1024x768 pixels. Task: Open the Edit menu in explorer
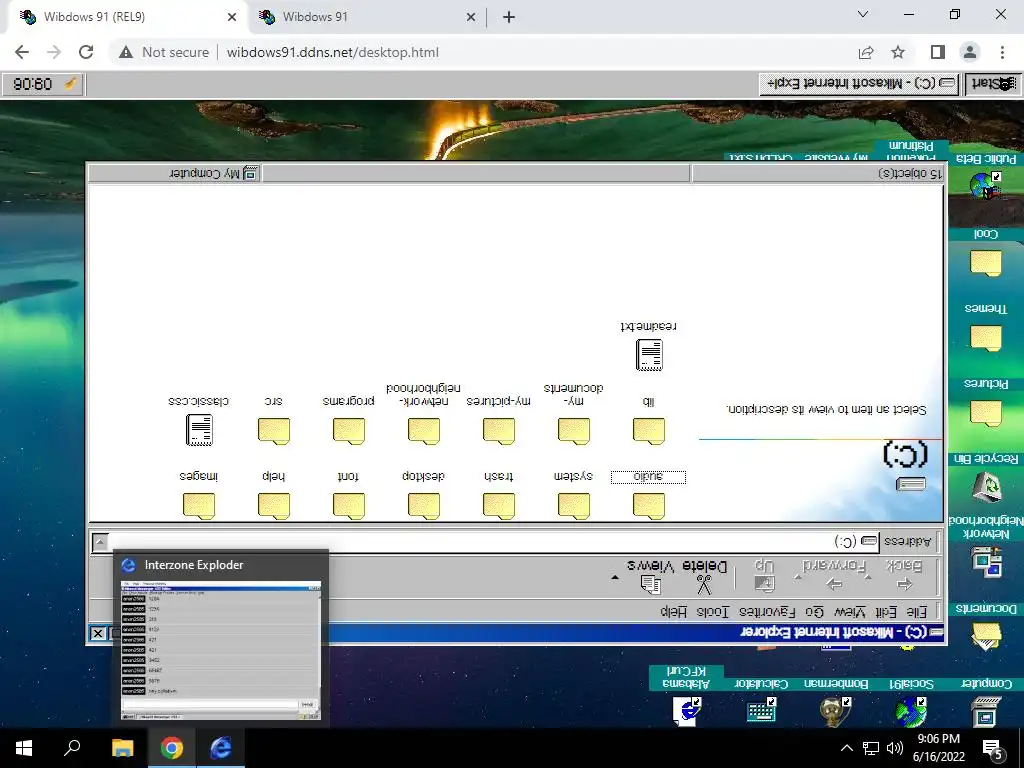pyautogui.click(x=885, y=612)
